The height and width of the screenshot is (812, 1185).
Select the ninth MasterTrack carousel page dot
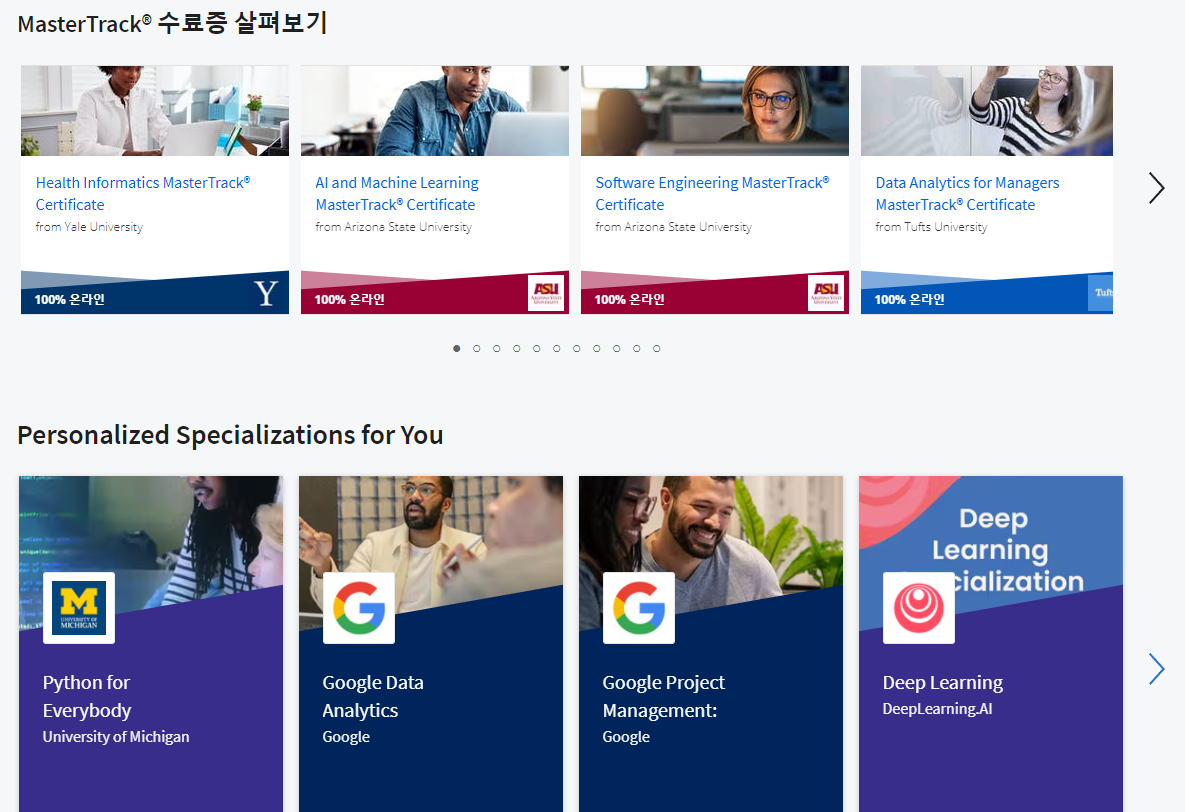pyautogui.click(x=617, y=349)
